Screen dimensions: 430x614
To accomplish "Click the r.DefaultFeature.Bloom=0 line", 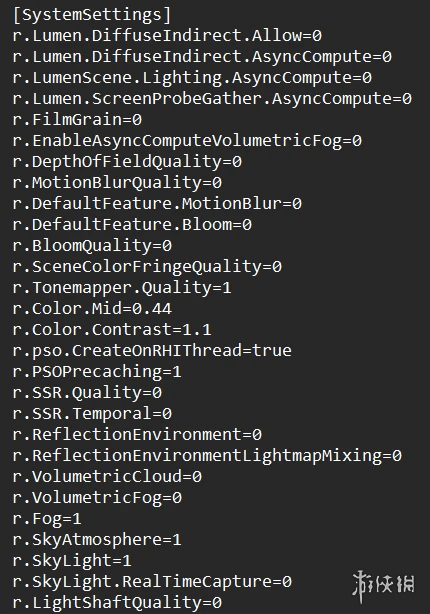I will (x=132, y=225).
